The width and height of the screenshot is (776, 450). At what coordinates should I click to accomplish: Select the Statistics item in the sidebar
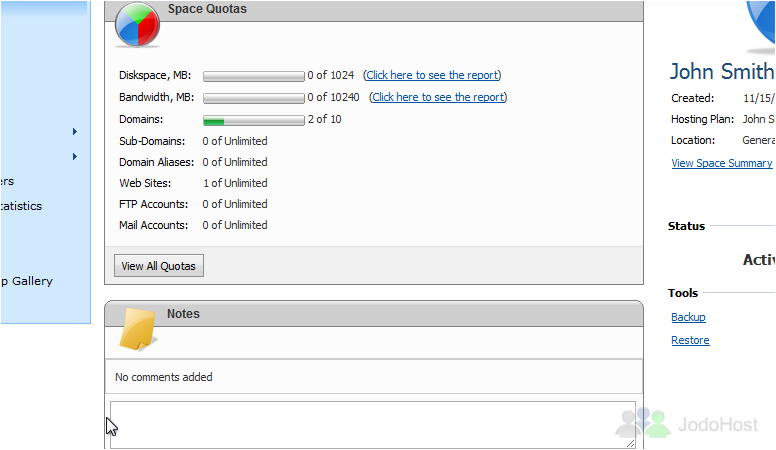pos(21,206)
